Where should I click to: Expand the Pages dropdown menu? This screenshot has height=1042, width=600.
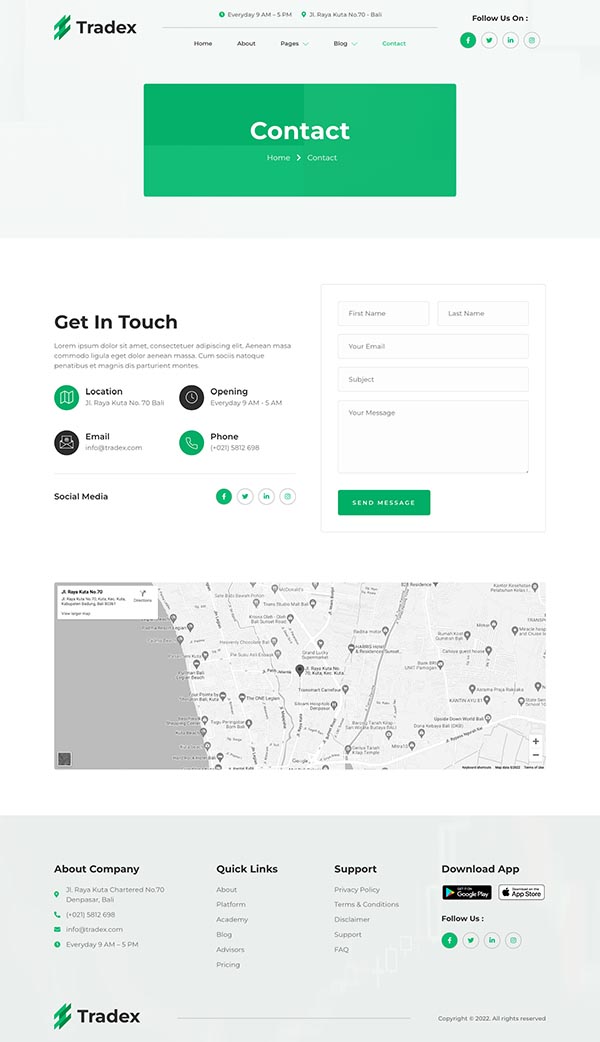point(294,44)
